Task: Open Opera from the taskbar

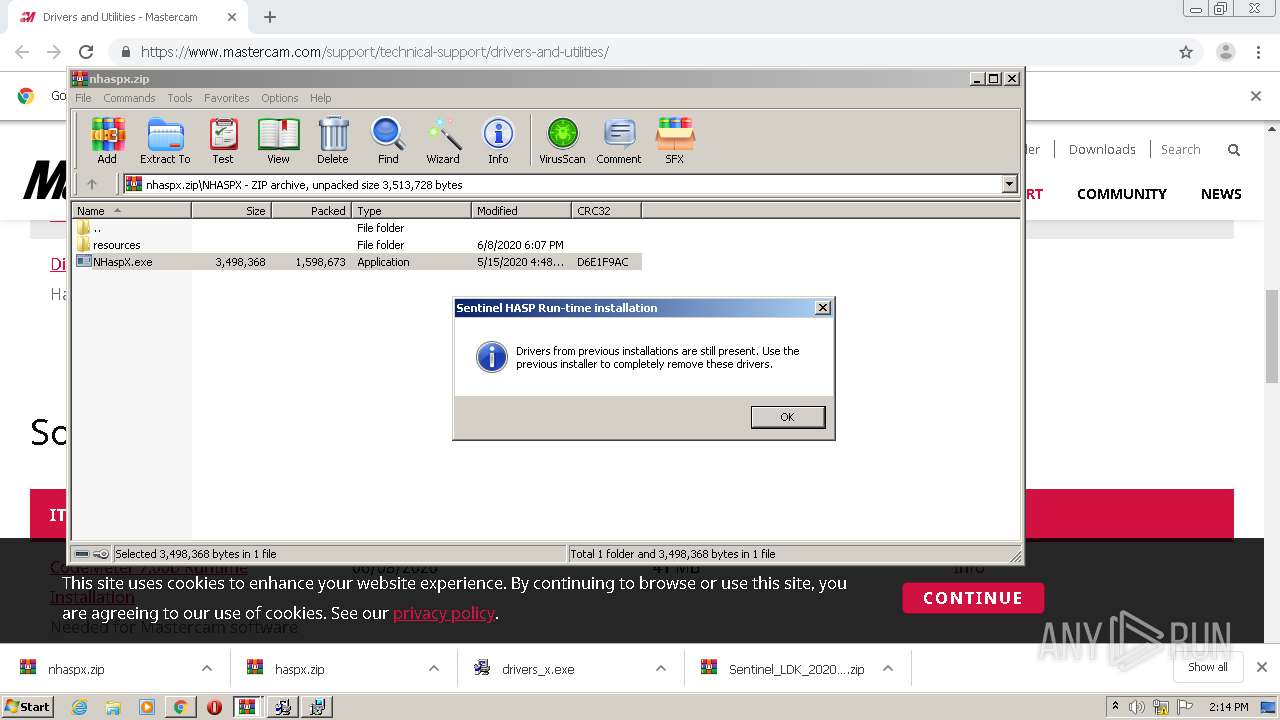Action: coord(214,707)
